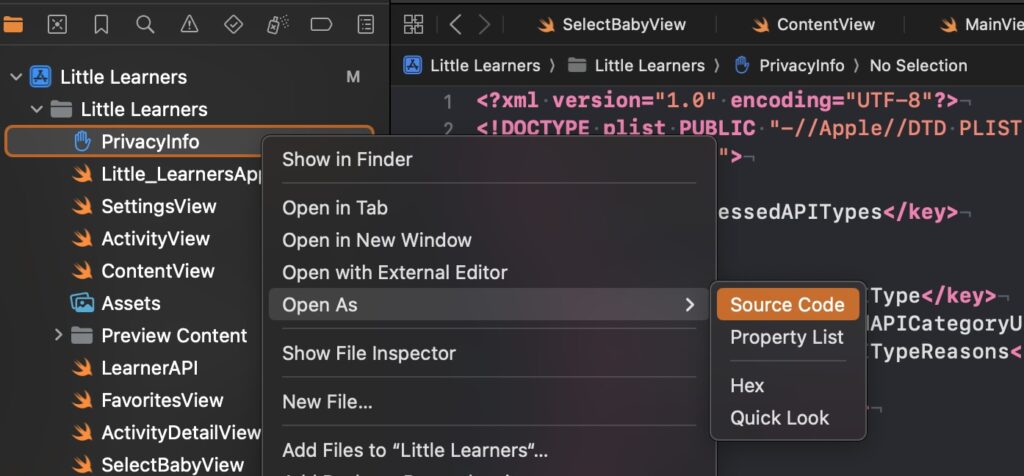Switch to the ContentView tab

coord(813,25)
